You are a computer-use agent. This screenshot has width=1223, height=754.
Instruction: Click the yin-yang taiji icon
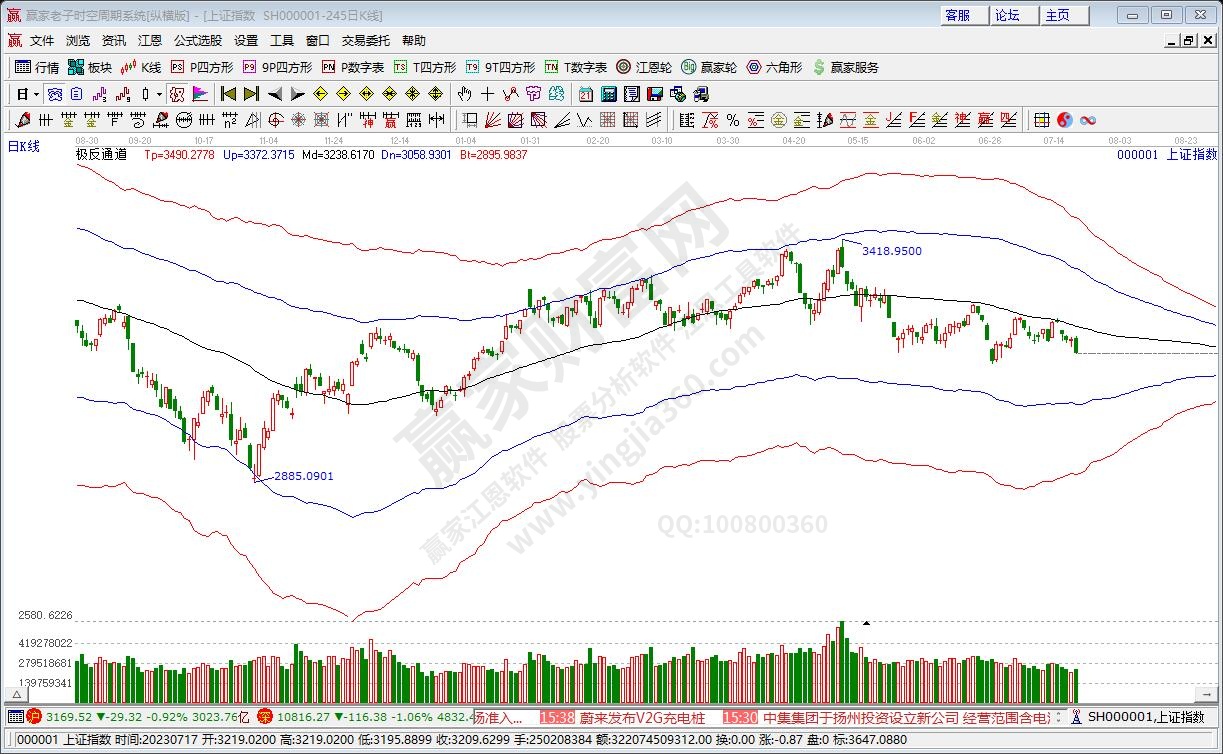coord(1064,120)
